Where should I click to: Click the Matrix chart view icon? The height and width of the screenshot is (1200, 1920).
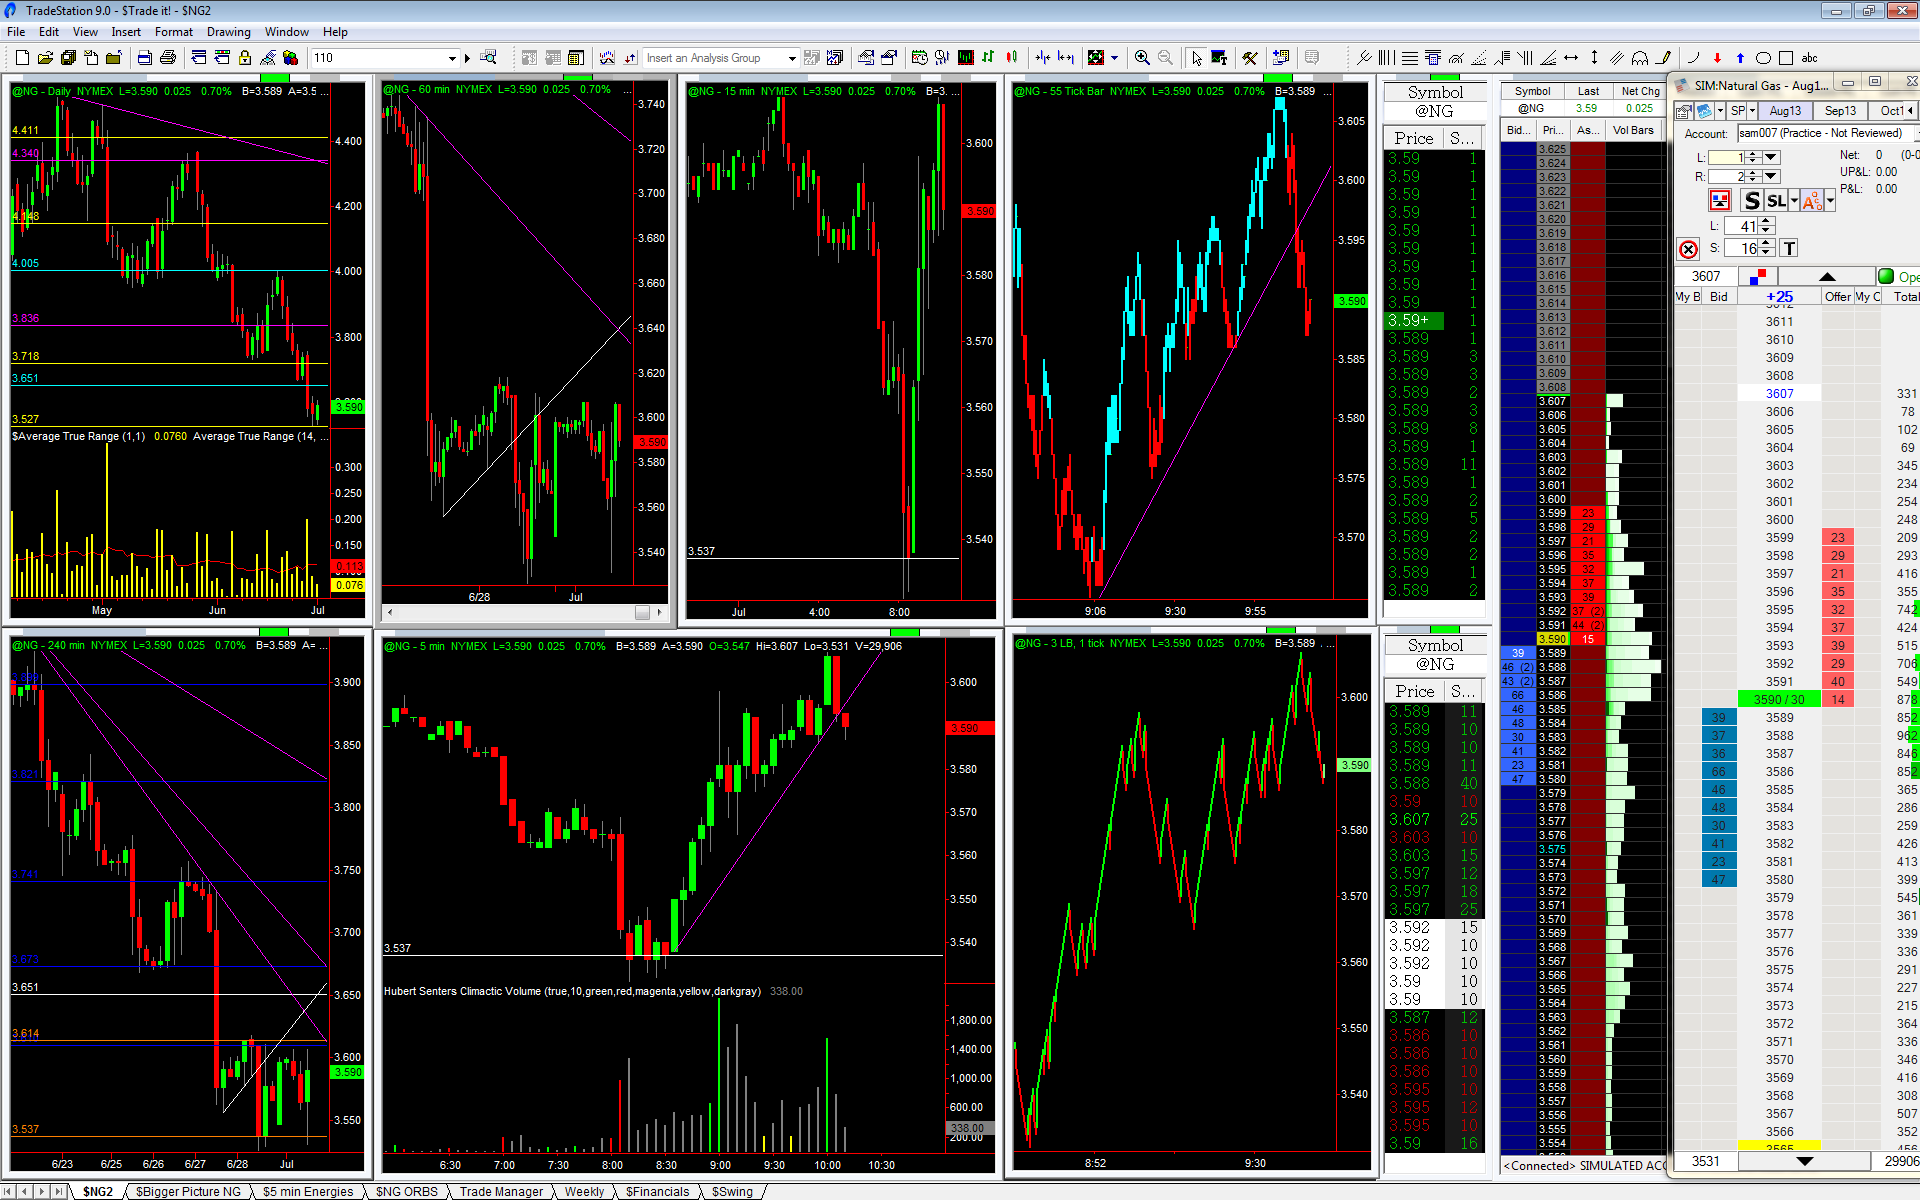click(1705, 111)
